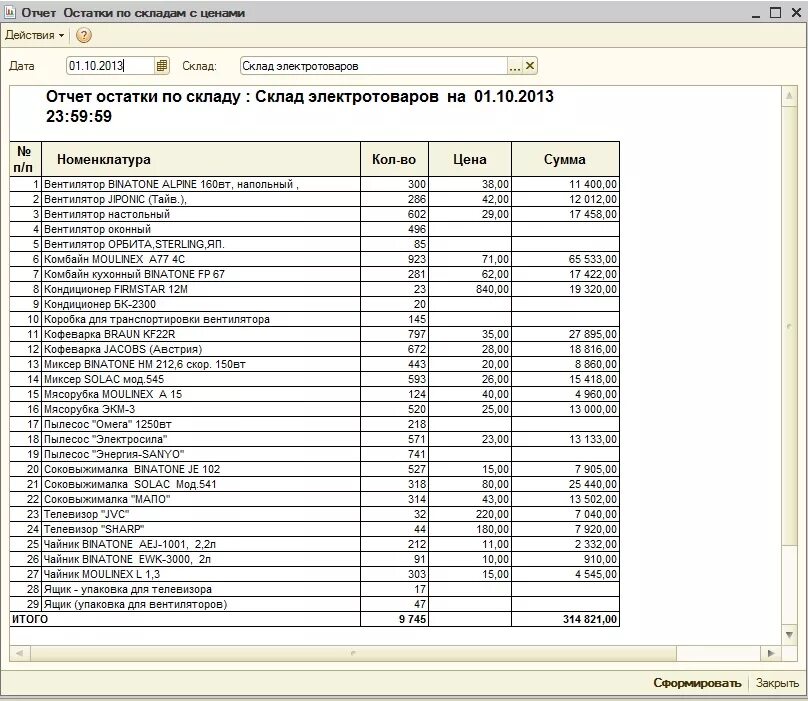Click the report window title icon
The image size is (808, 701).
[9, 12]
